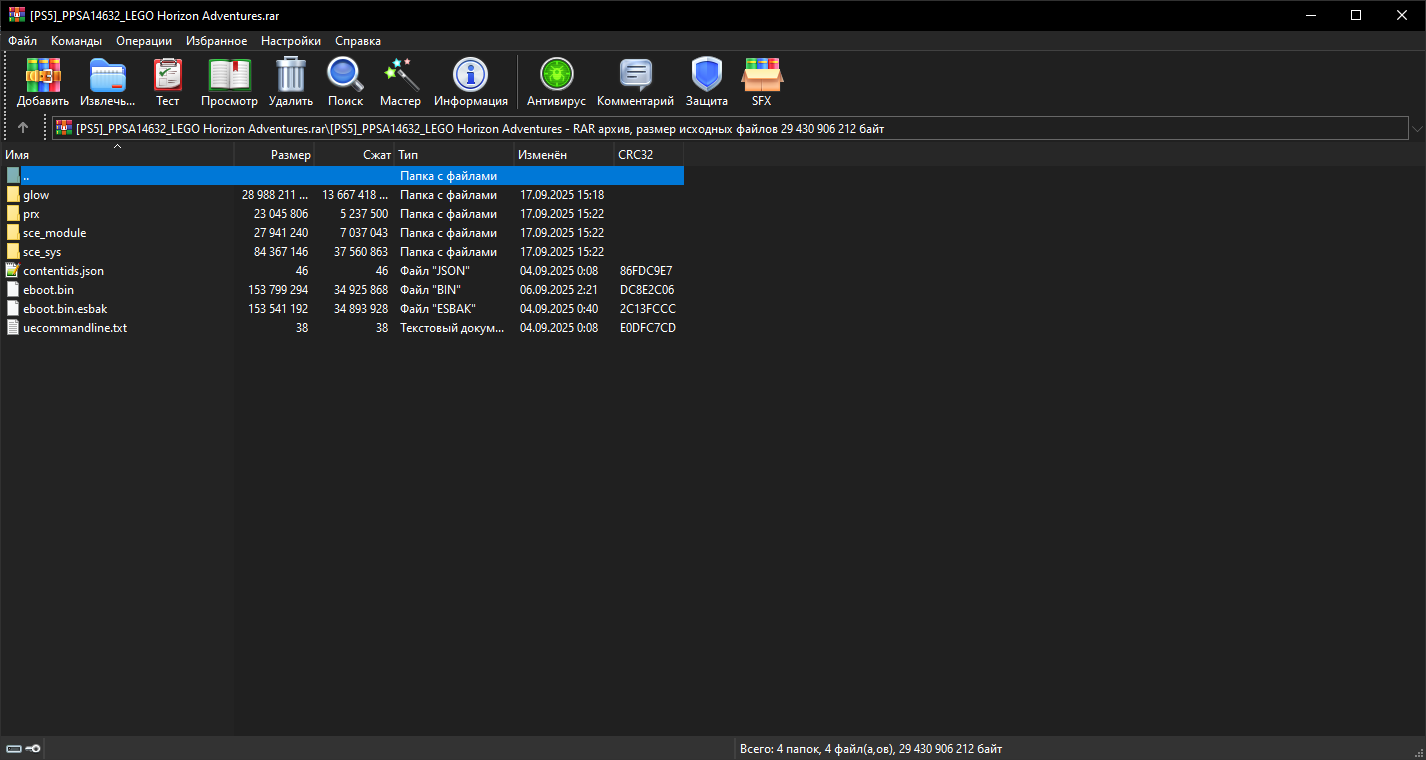
Task: Add a Комментарий to the archive
Action: coord(635,75)
